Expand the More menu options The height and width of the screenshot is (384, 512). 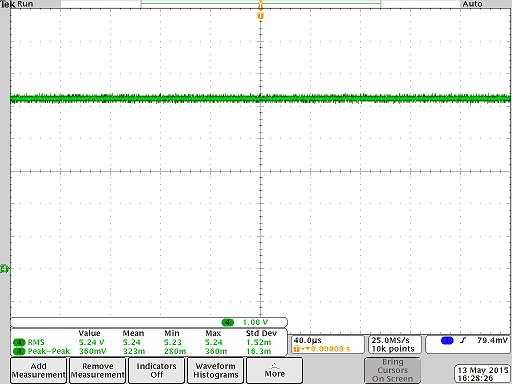pos(274,370)
